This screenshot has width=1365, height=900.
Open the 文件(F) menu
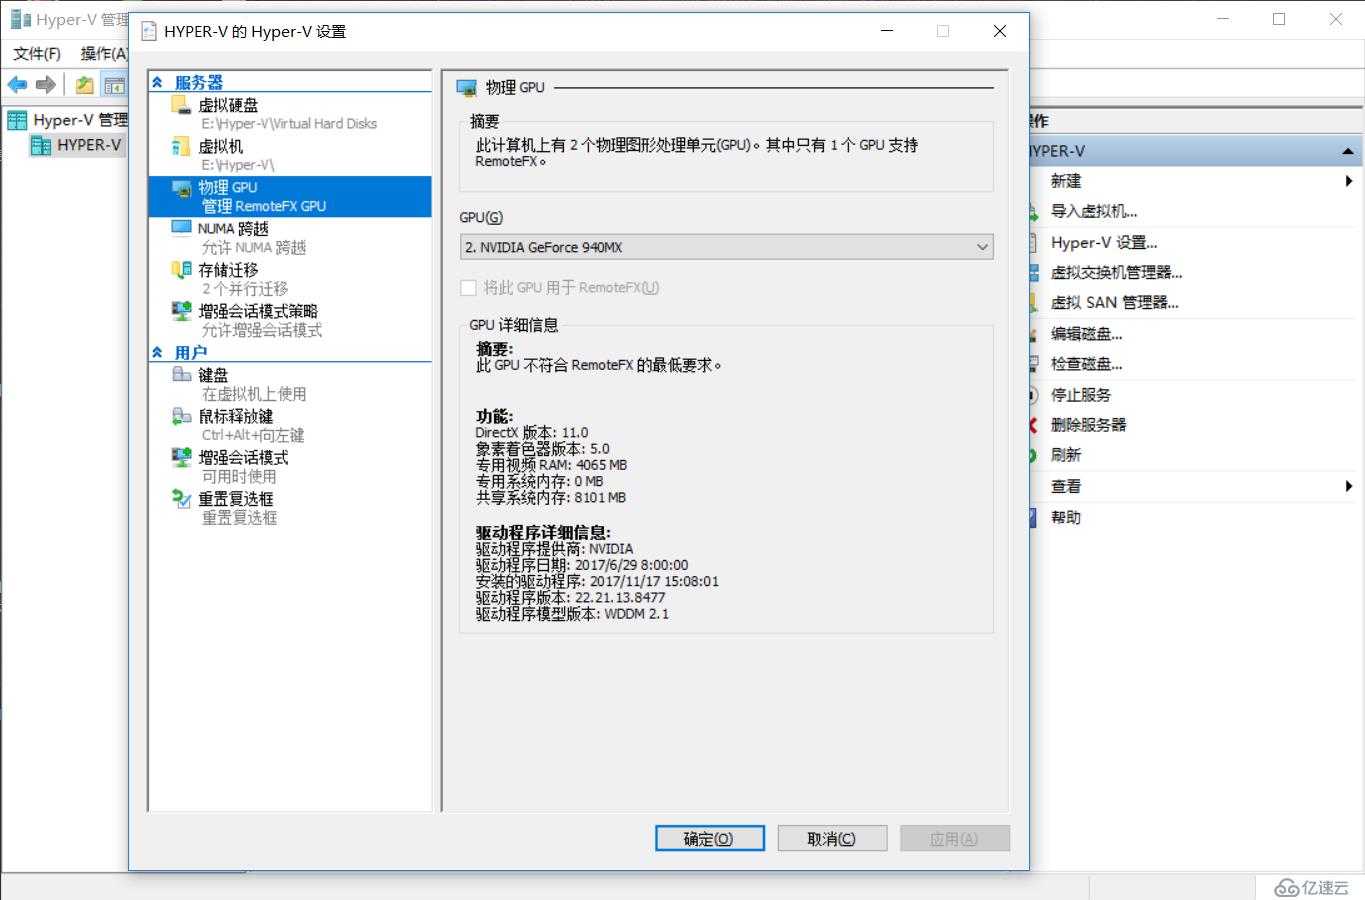coord(37,54)
